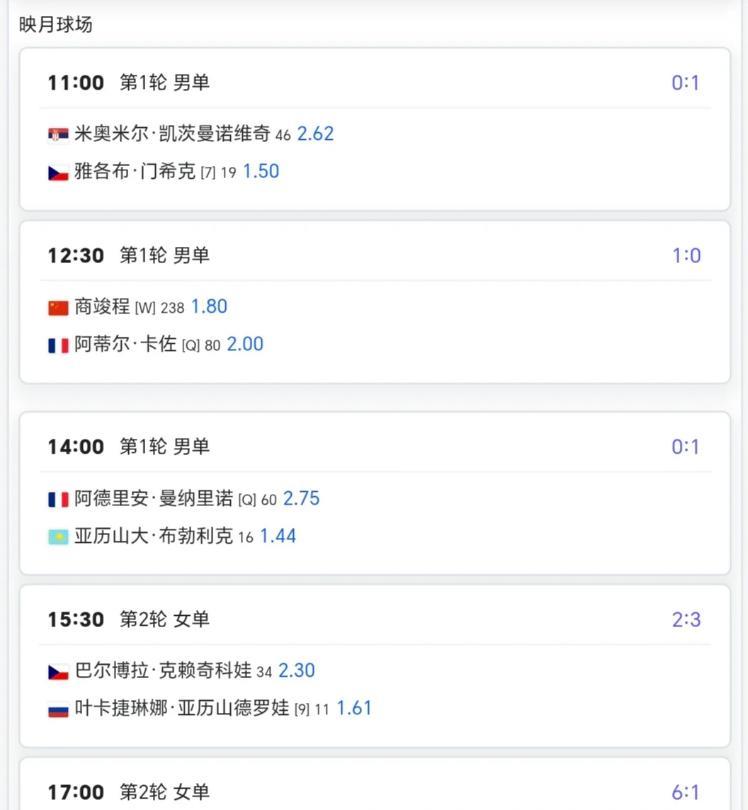
Task: Click French flag beside 阿德里安·曼纳里诺
Action: tap(58, 499)
